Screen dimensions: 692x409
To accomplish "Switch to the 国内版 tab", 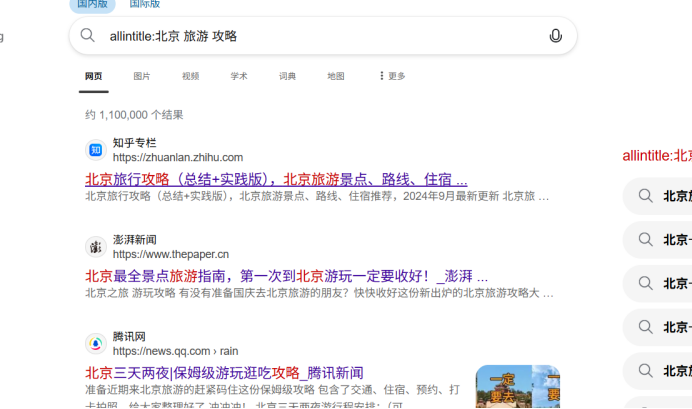I will [x=93, y=4].
